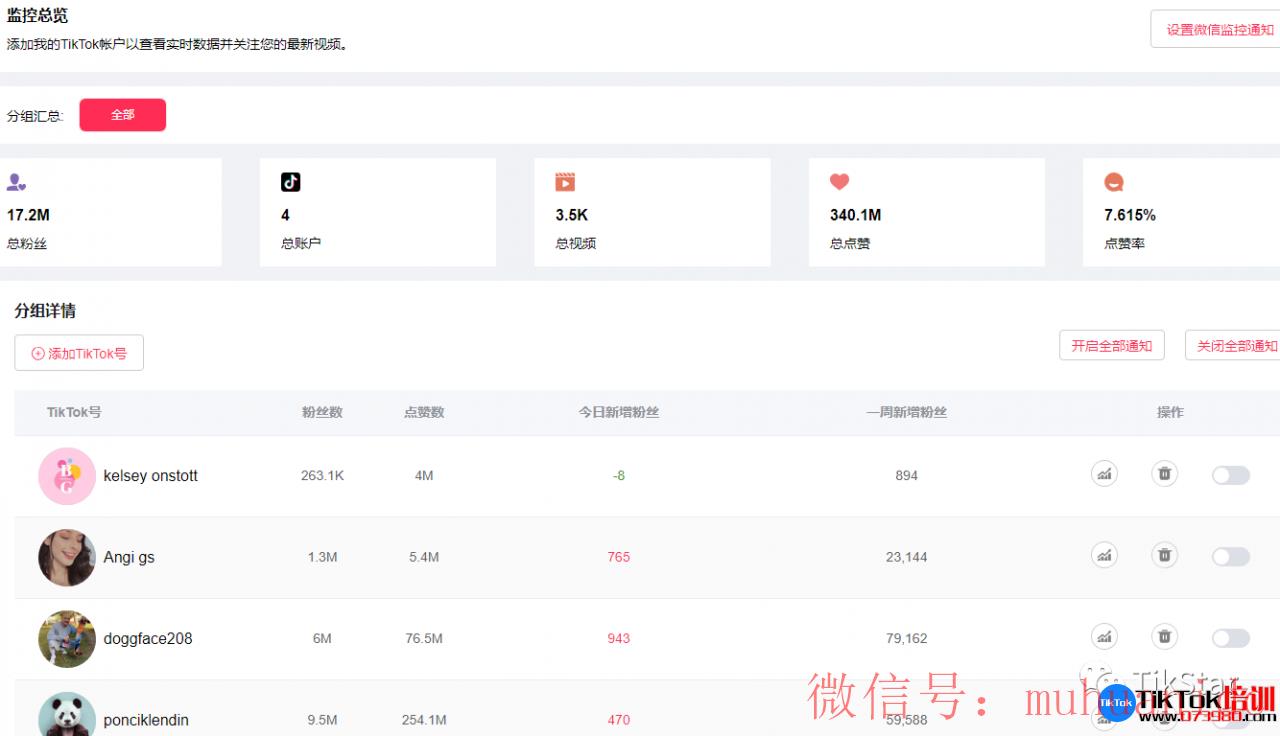Click the TikTok号 column header
This screenshot has width=1280, height=736.
74,412
